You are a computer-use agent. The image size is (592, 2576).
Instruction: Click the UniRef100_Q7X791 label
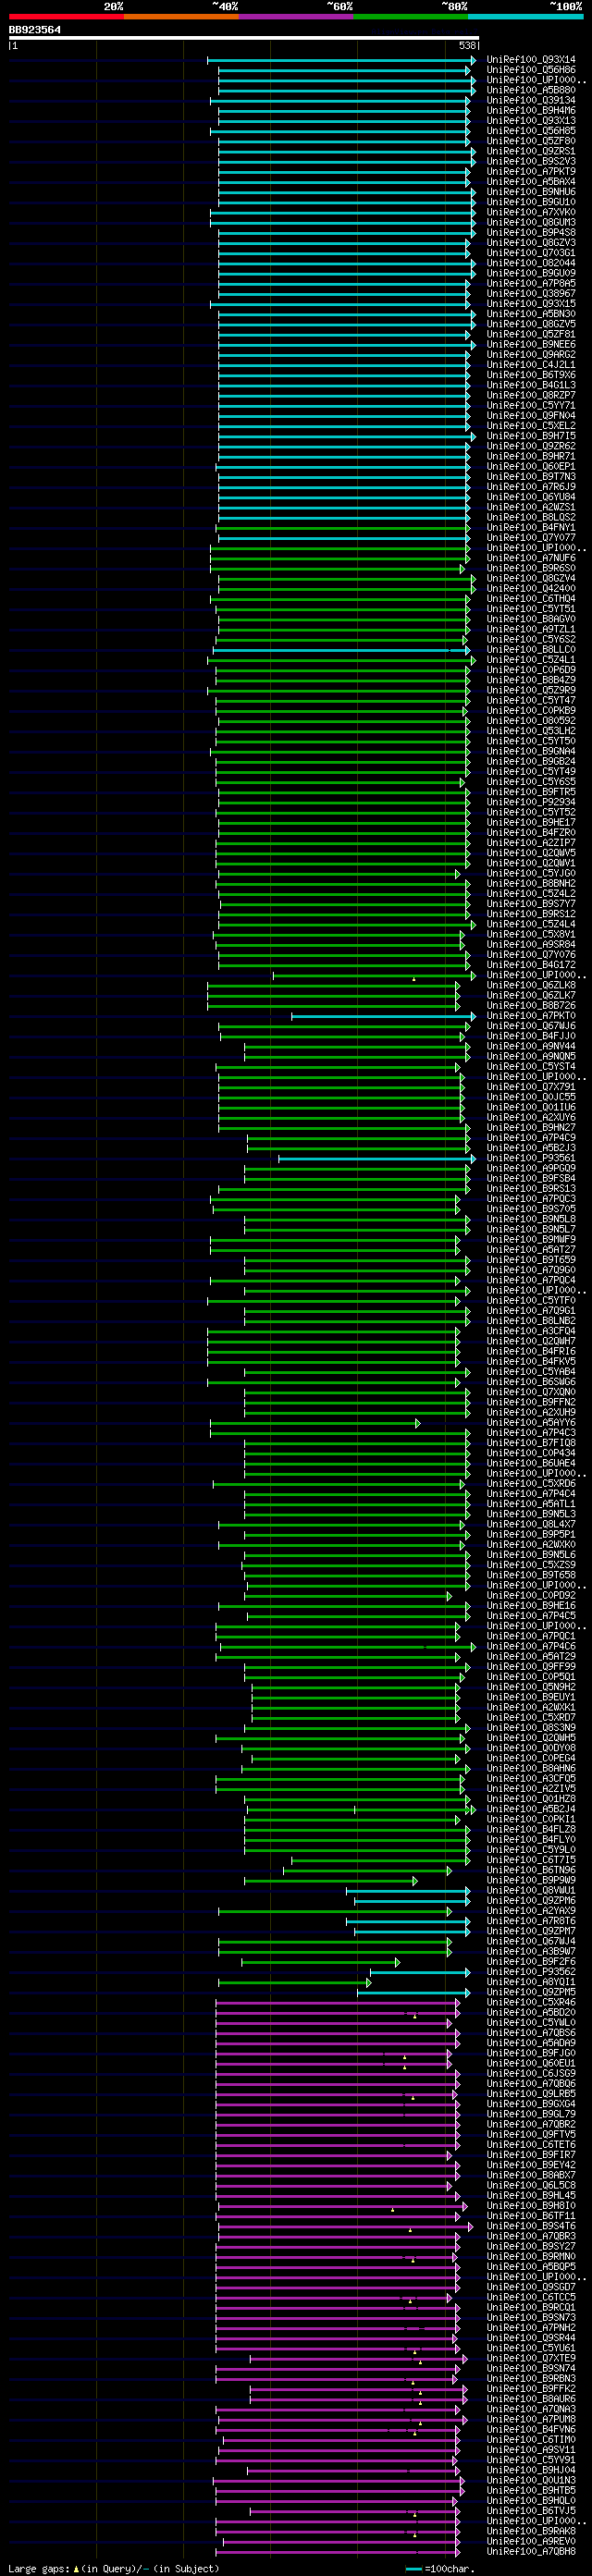[x=531, y=1087]
